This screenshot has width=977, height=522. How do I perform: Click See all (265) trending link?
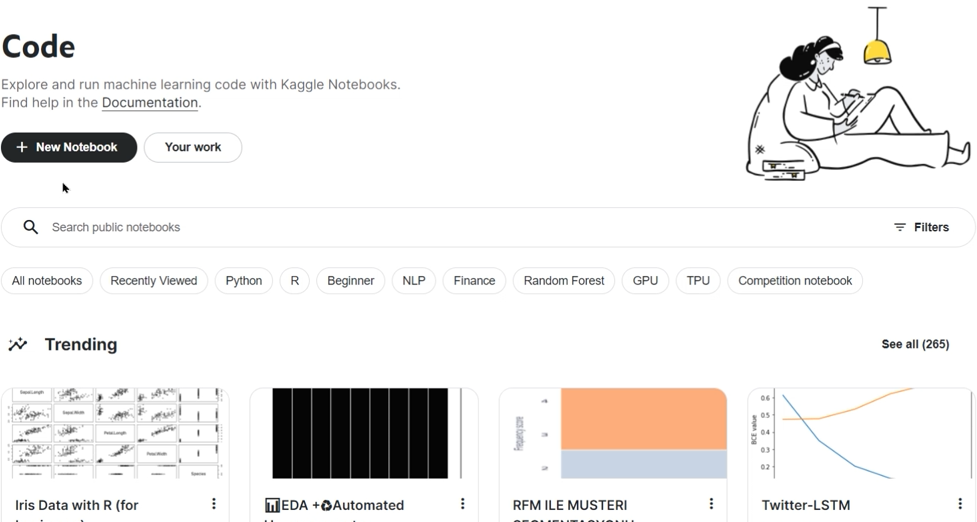(x=915, y=344)
